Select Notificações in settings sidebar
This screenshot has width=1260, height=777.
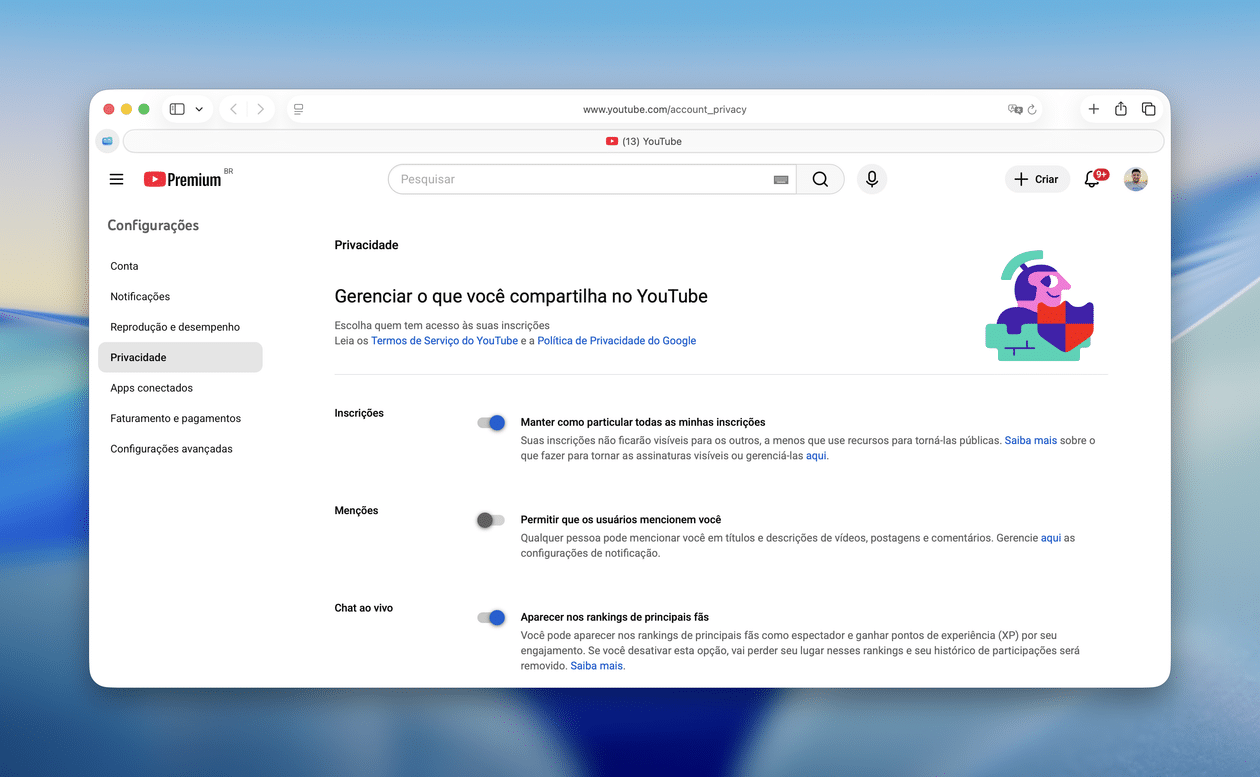140,297
